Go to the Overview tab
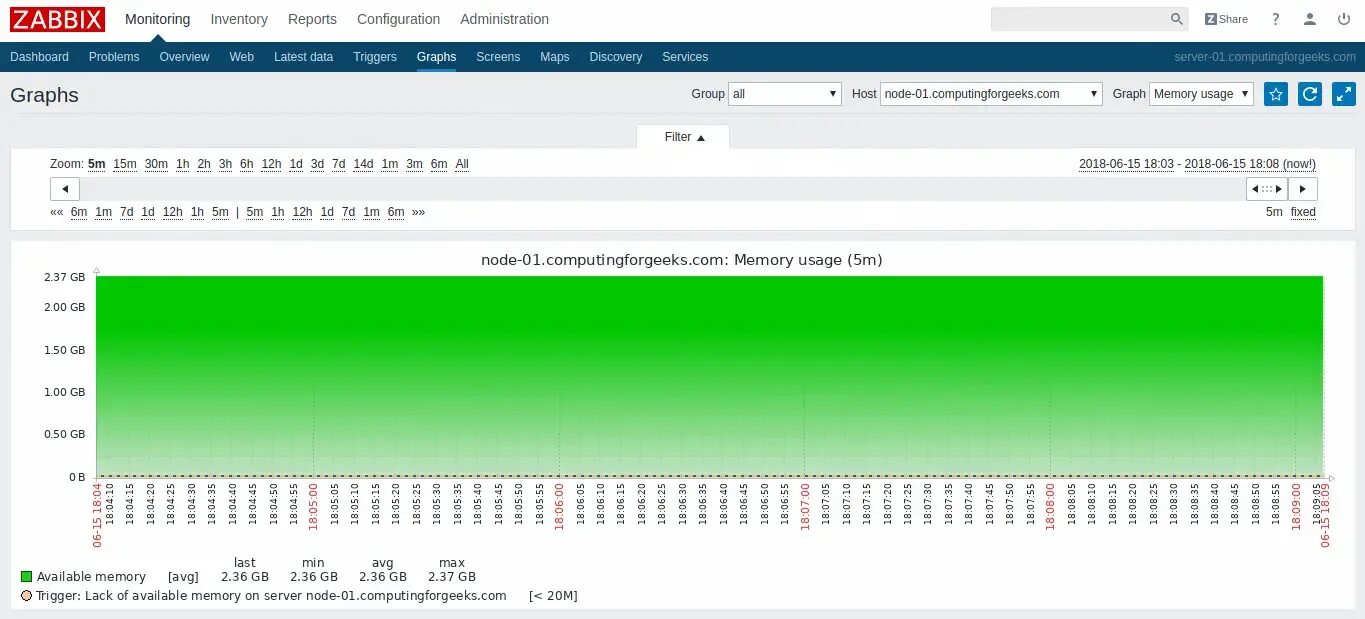 (184, 57)
